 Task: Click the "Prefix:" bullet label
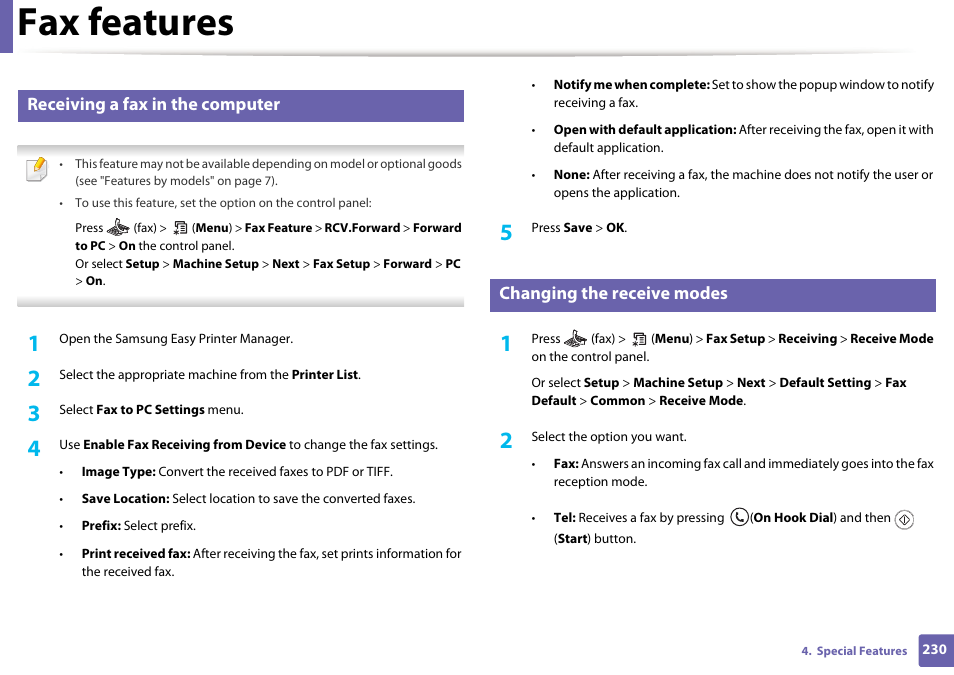point(102,526)
